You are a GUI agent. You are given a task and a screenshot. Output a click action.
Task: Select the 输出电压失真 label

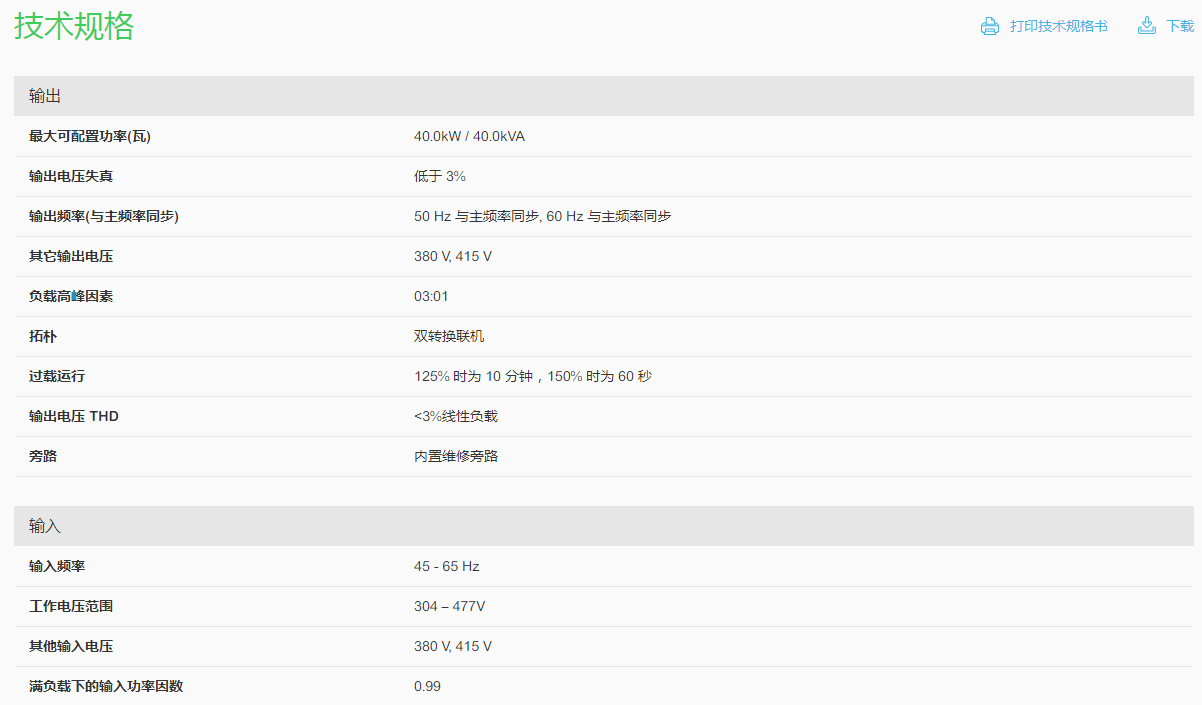point(71,176)
